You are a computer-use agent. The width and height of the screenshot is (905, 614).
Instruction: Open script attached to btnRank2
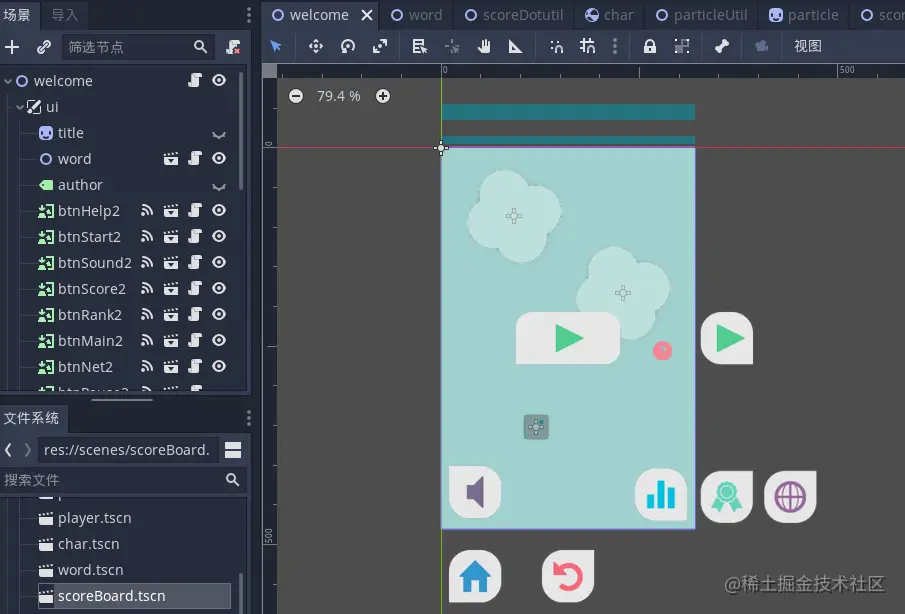coord(195,314)
